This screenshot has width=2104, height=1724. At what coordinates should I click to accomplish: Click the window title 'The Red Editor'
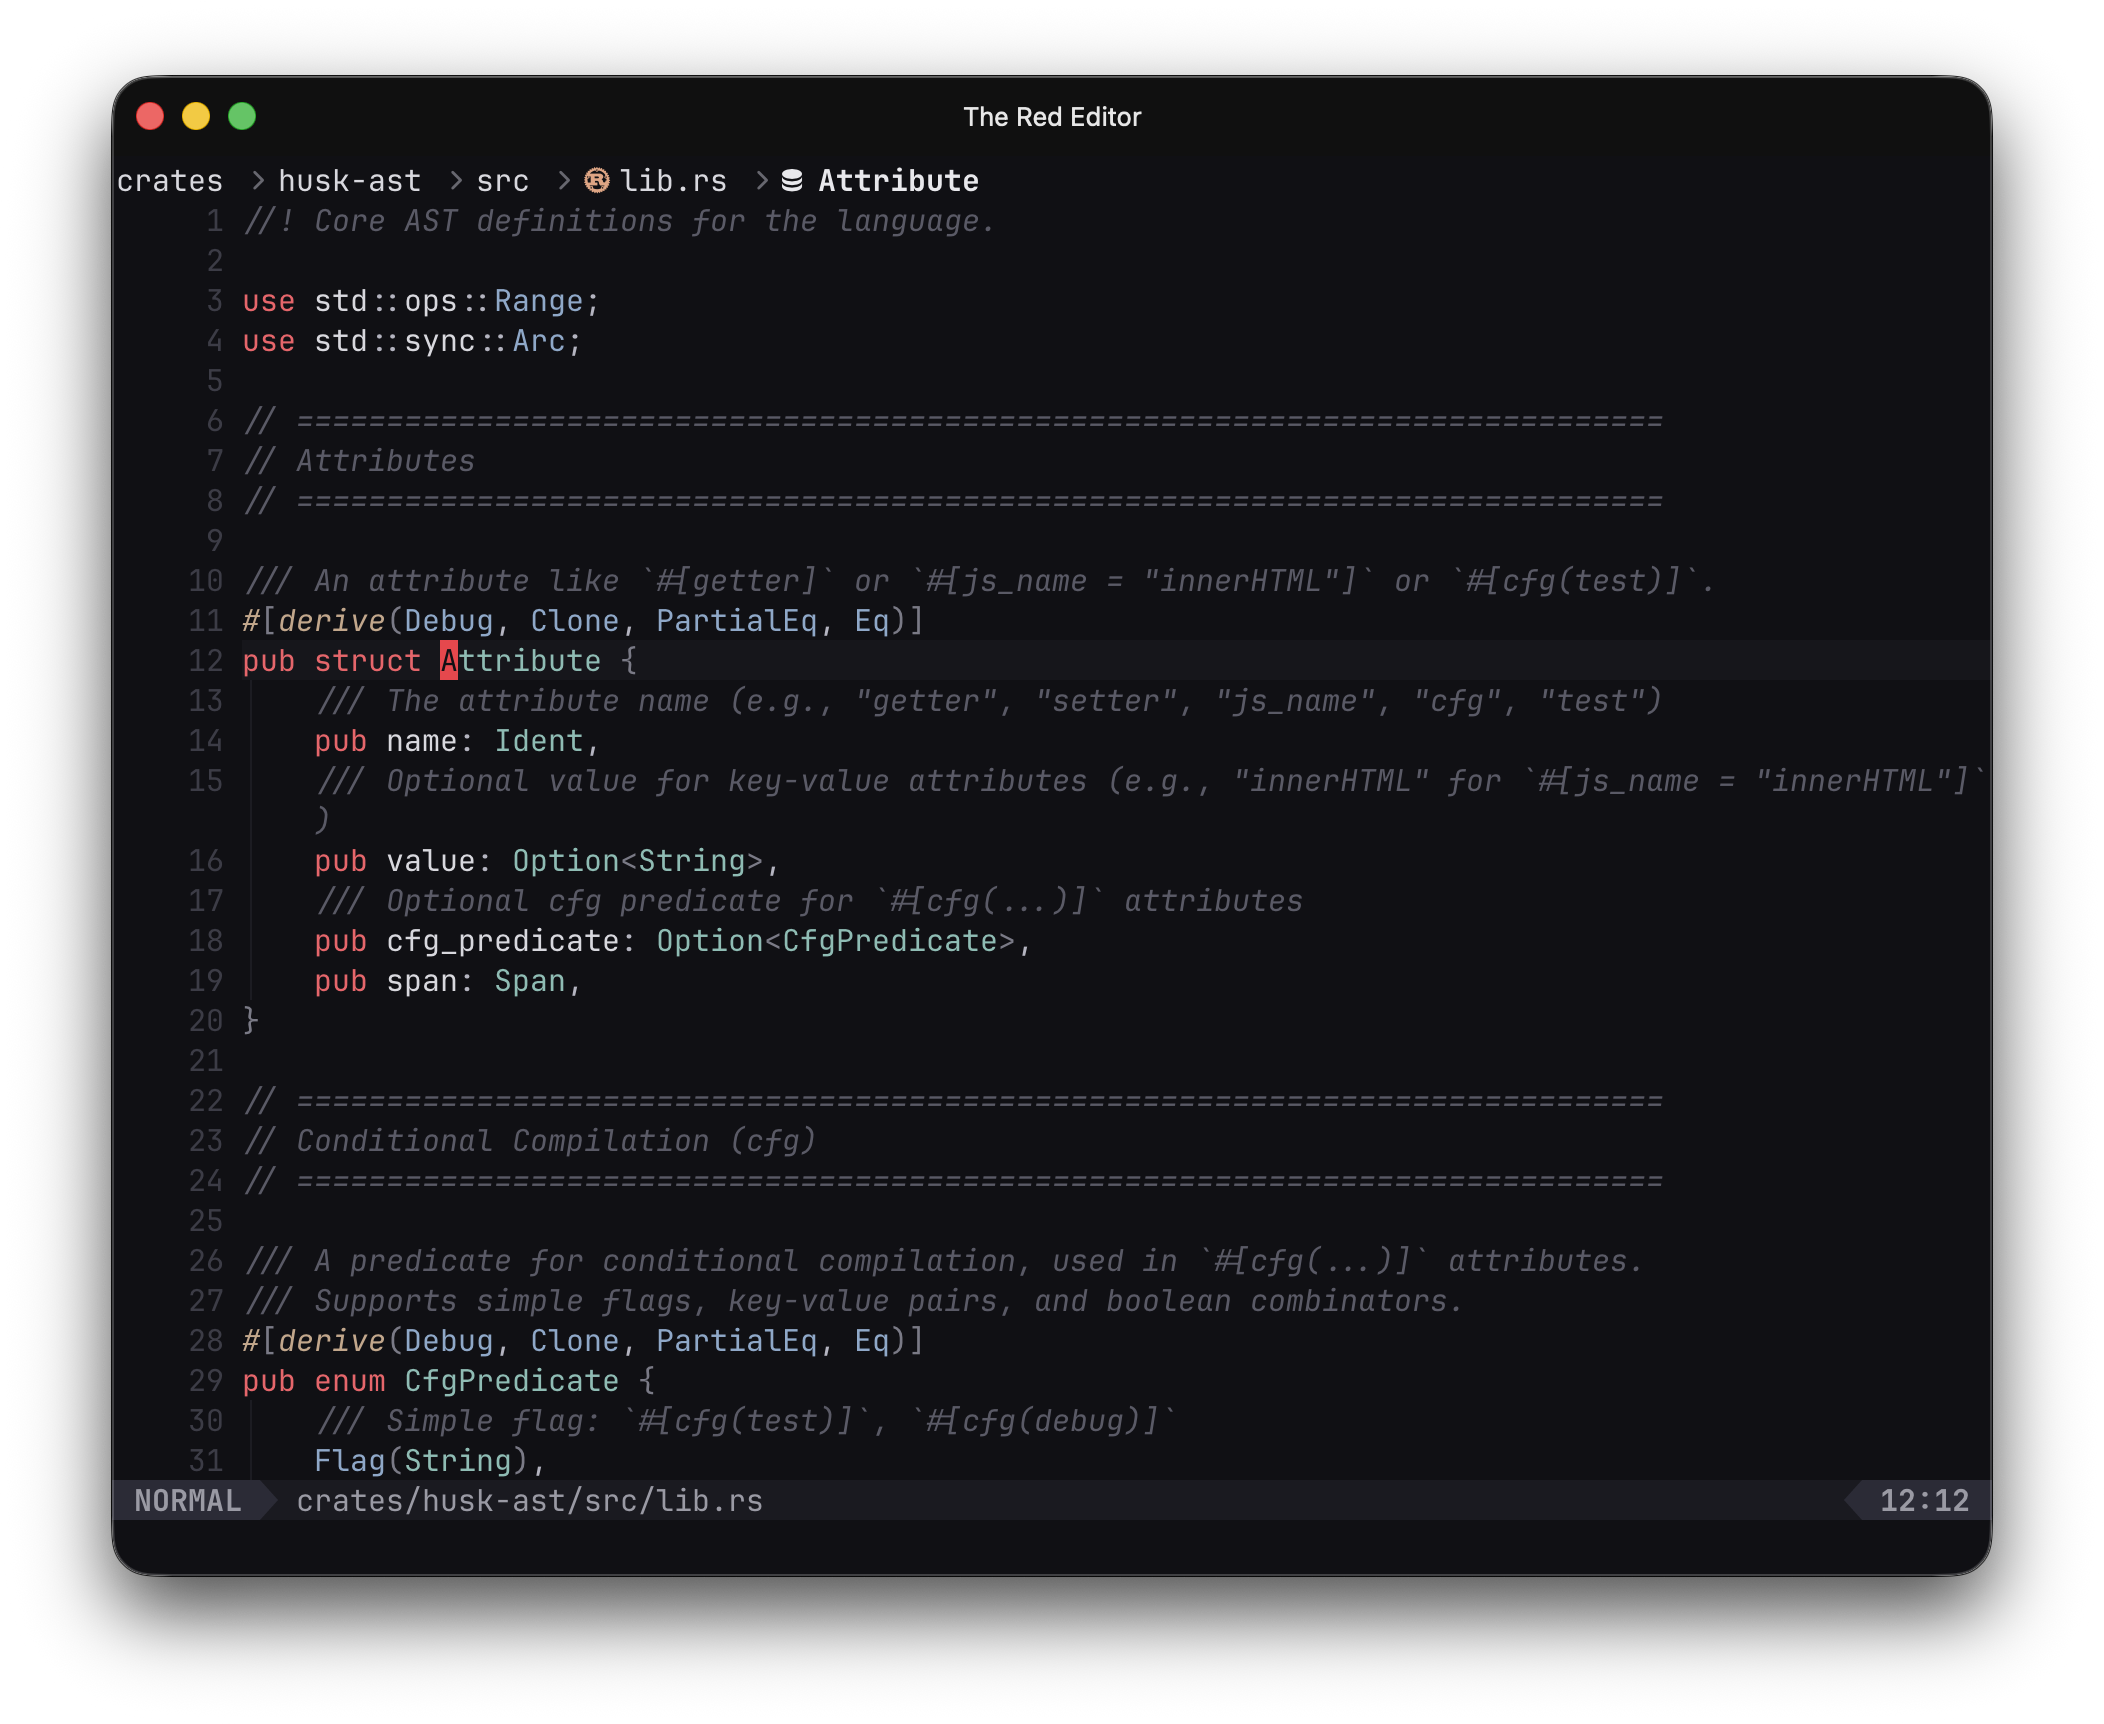pyautogui.click(x=1052, y=117)
